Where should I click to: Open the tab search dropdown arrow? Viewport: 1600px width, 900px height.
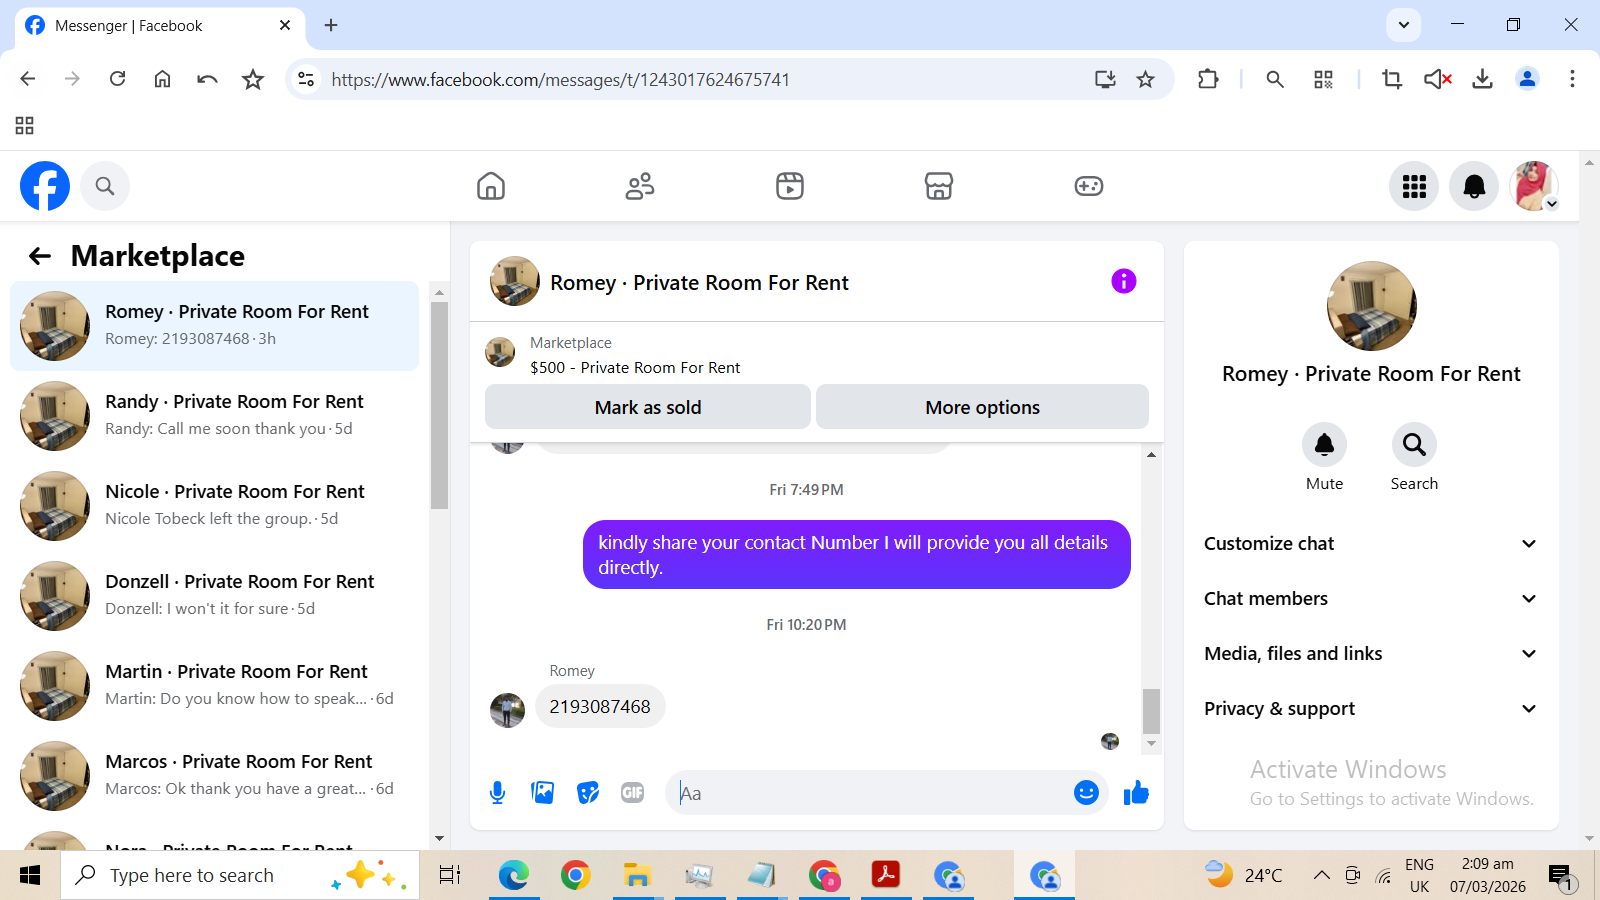pos(1403,25)
